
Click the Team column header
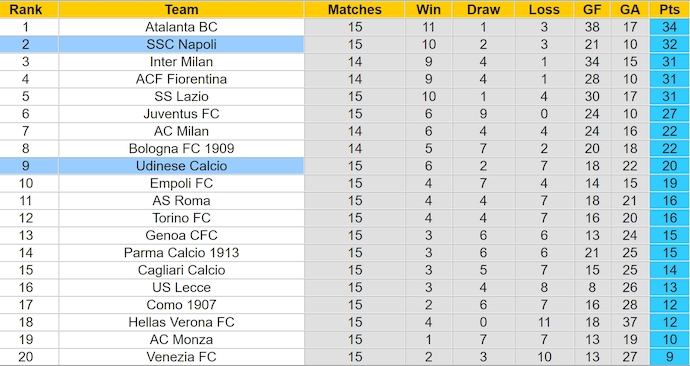click(181, 9)
